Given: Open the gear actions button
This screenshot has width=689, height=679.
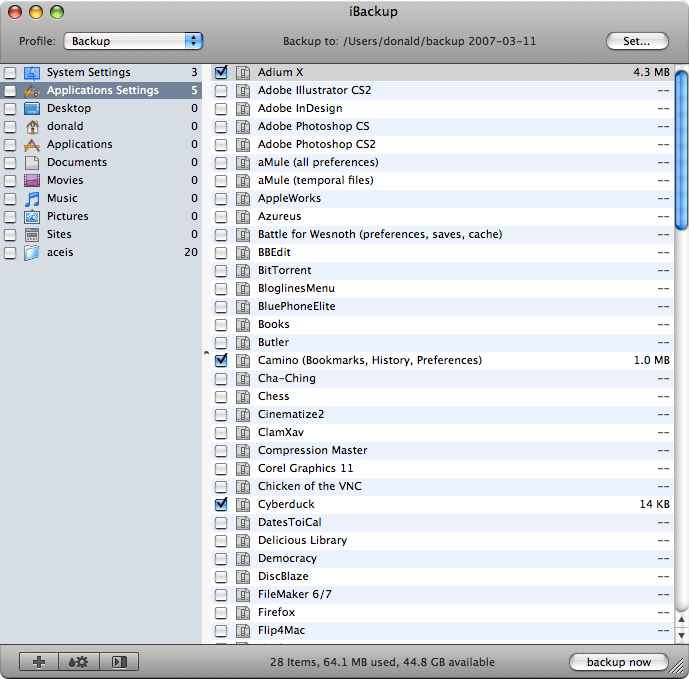Looking at the screenshot, I should point(79,661).
